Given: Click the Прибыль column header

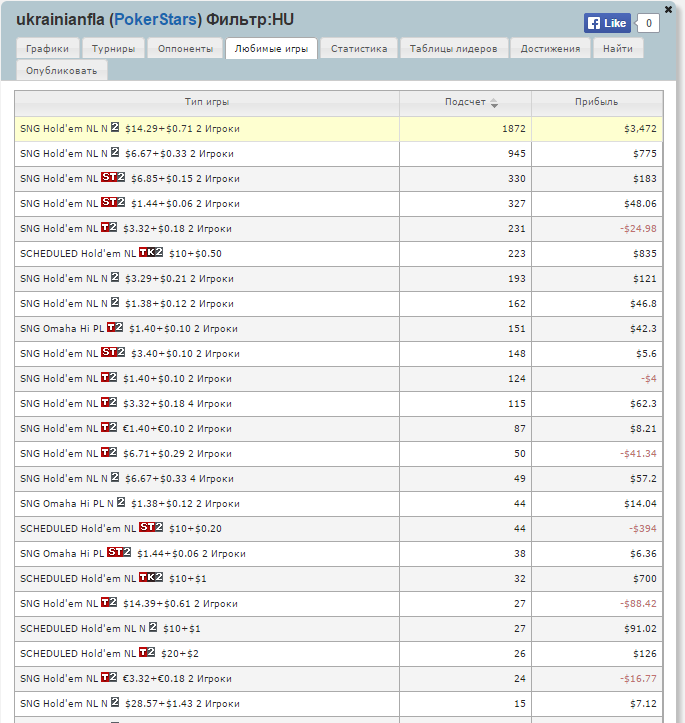Looking at the screenshot, I should 596,102.
